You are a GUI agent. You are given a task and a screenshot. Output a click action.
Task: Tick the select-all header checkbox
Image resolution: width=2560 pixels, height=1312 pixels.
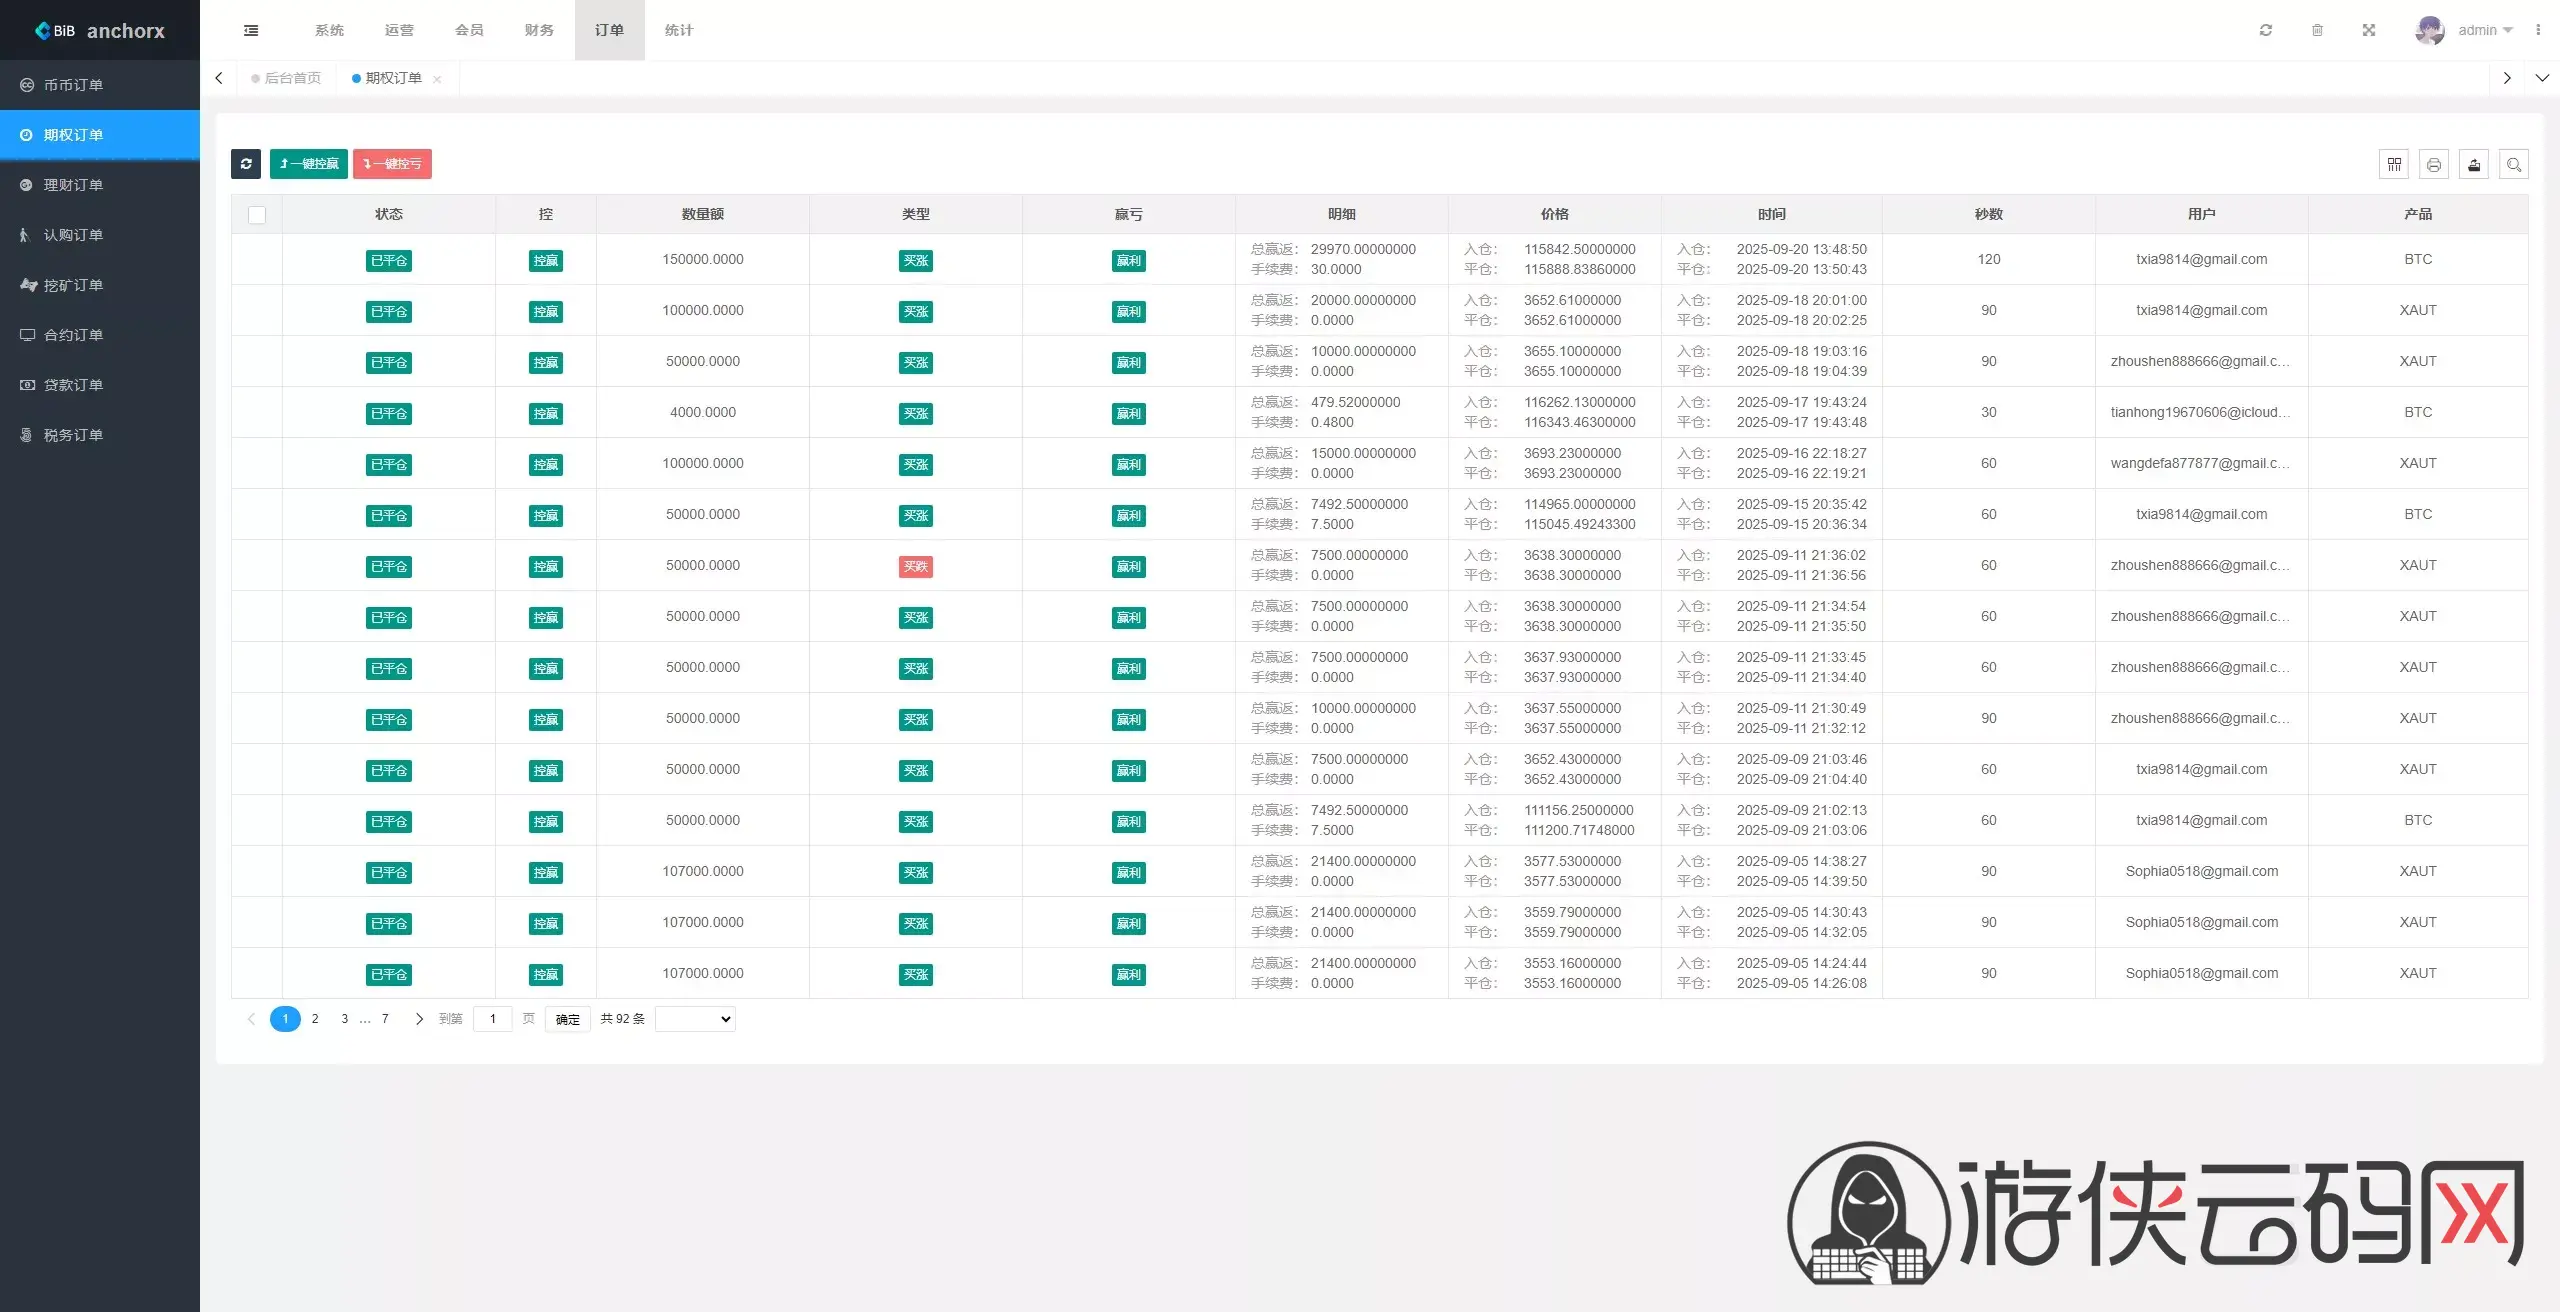tap(257, 215)
